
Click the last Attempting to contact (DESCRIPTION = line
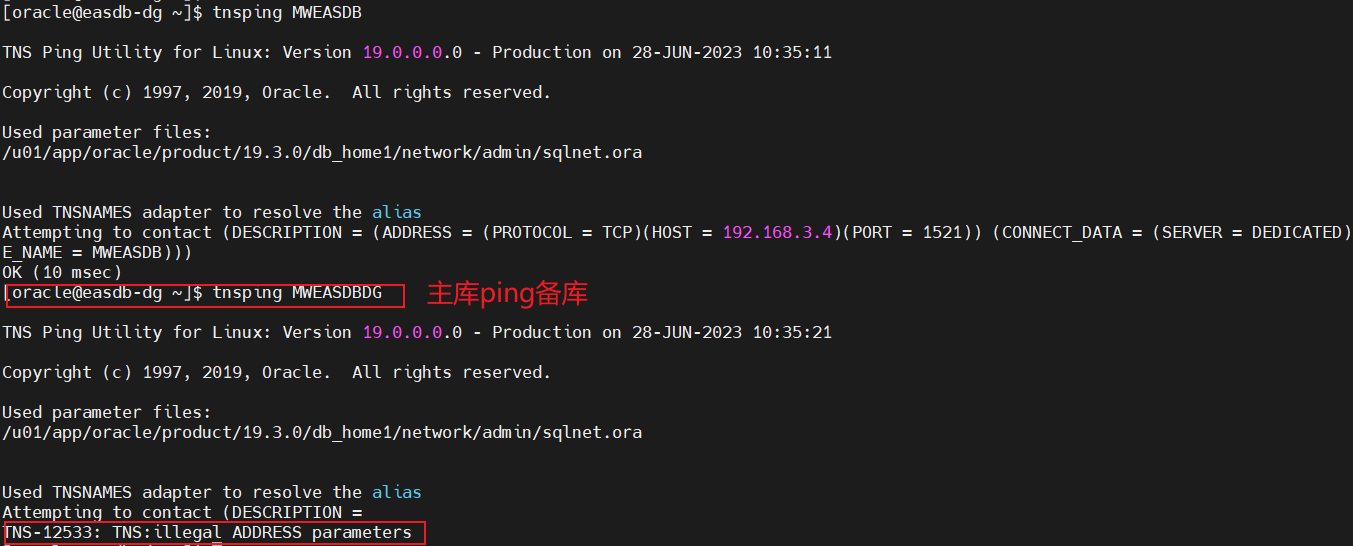point(182,512)
